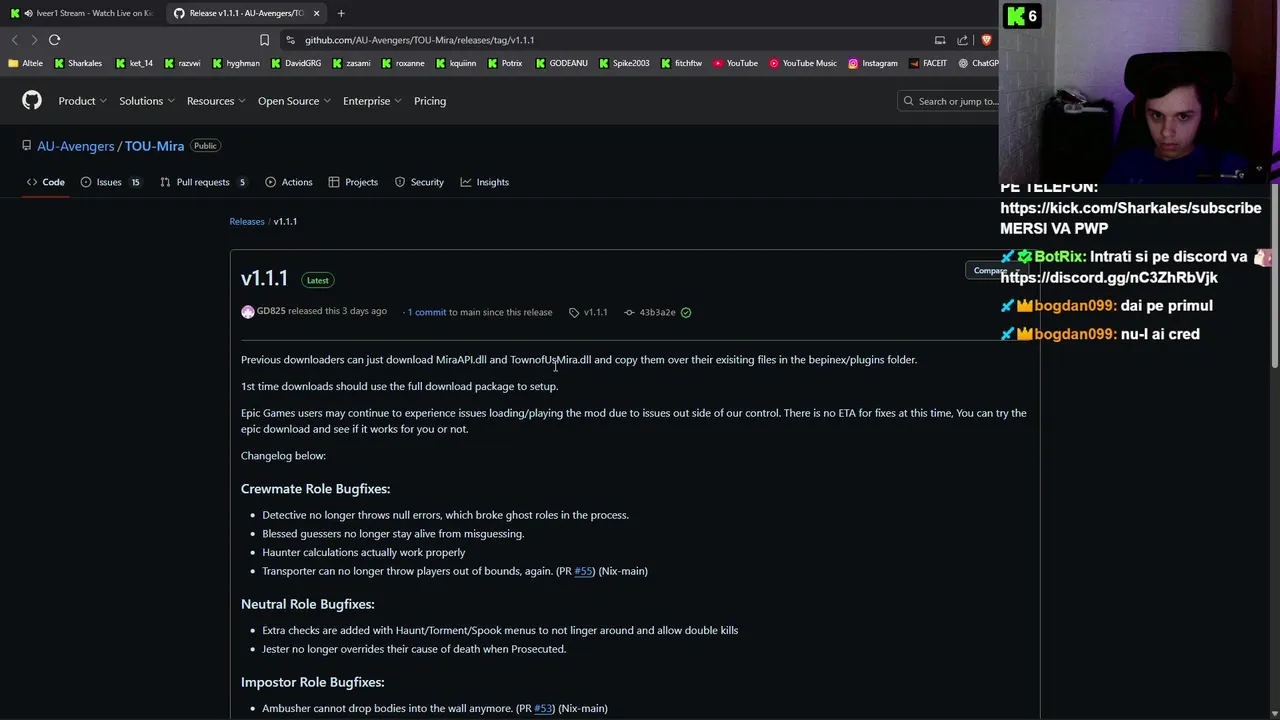Click the v1.1.1 tag icon
The width and height of the screenshot is (1280, 720).
[x=574, y=313]
